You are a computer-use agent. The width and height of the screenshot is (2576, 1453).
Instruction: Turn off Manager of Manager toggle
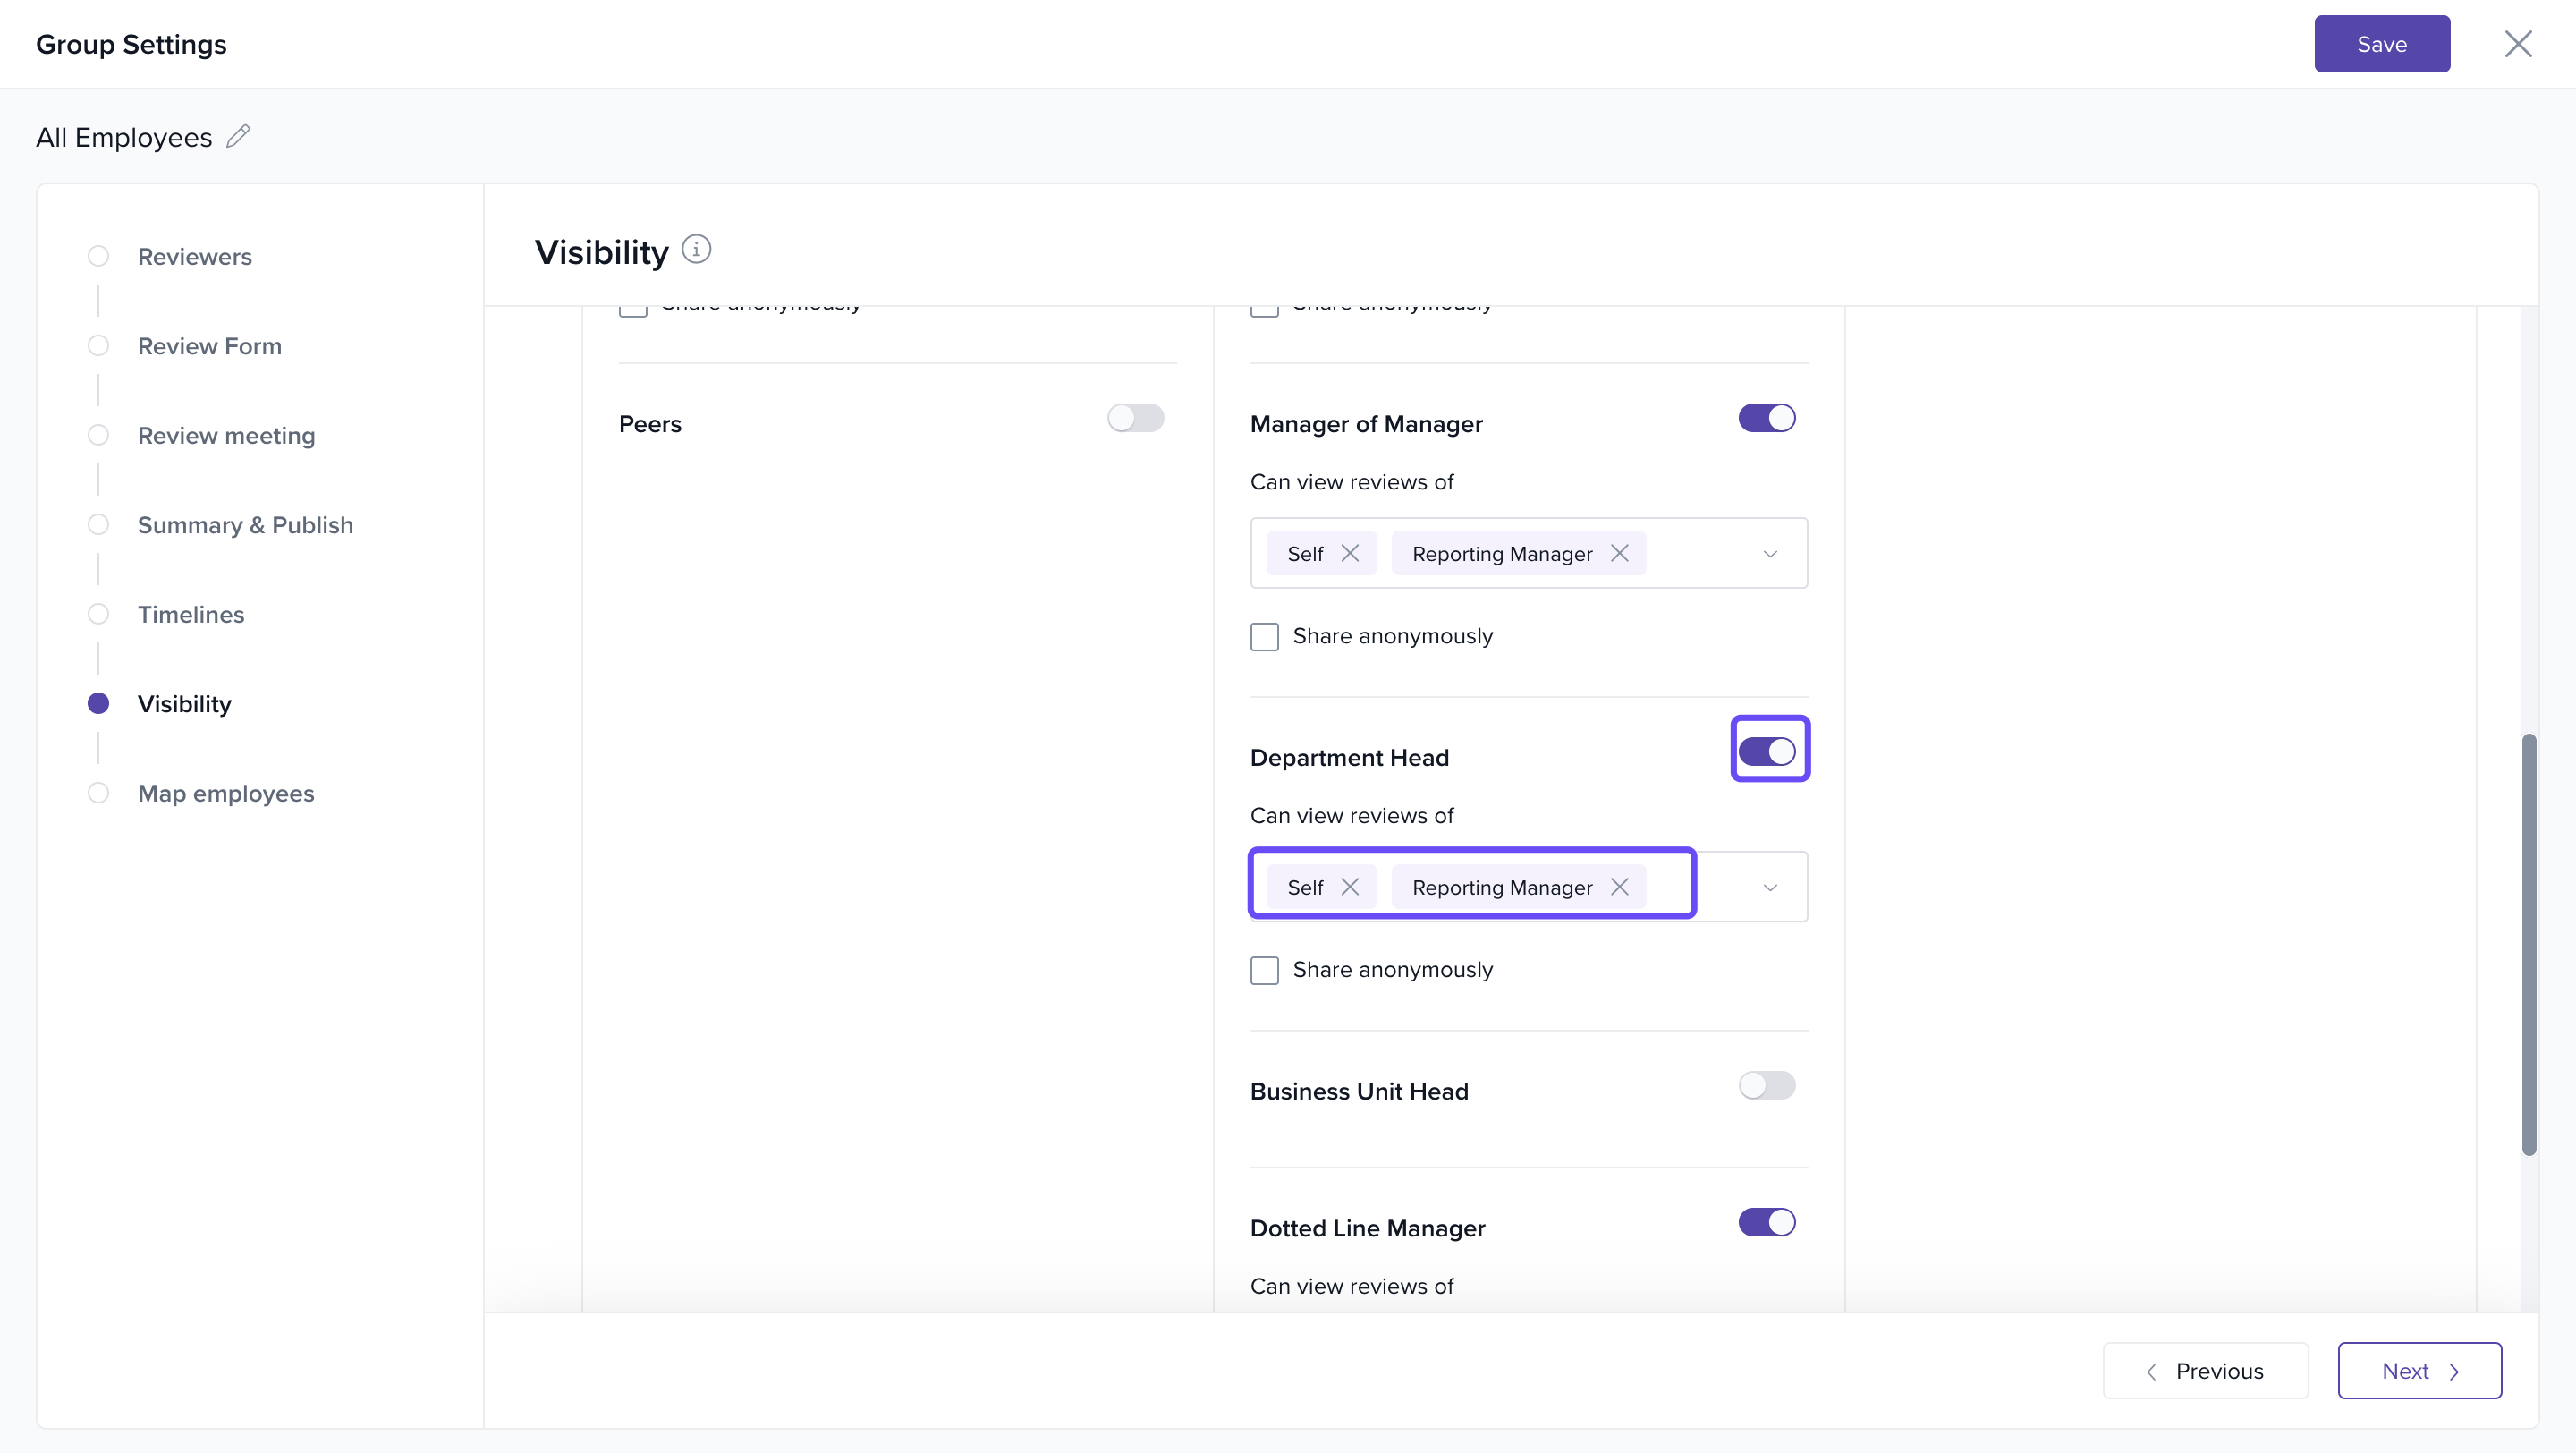[x=1766, y=418]
